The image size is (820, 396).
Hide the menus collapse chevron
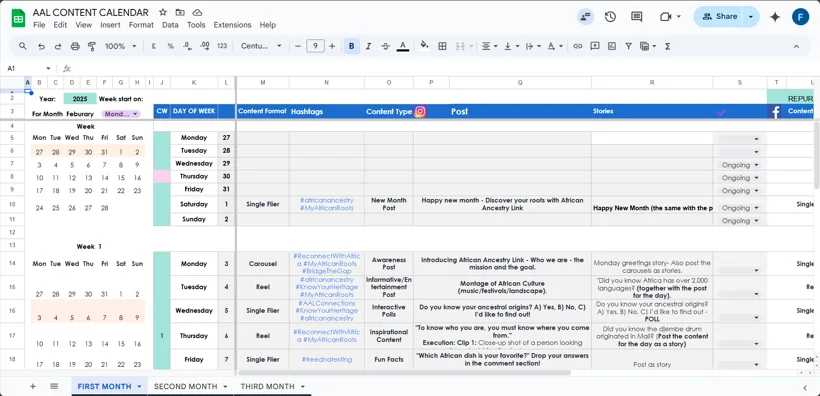[796, 46]
